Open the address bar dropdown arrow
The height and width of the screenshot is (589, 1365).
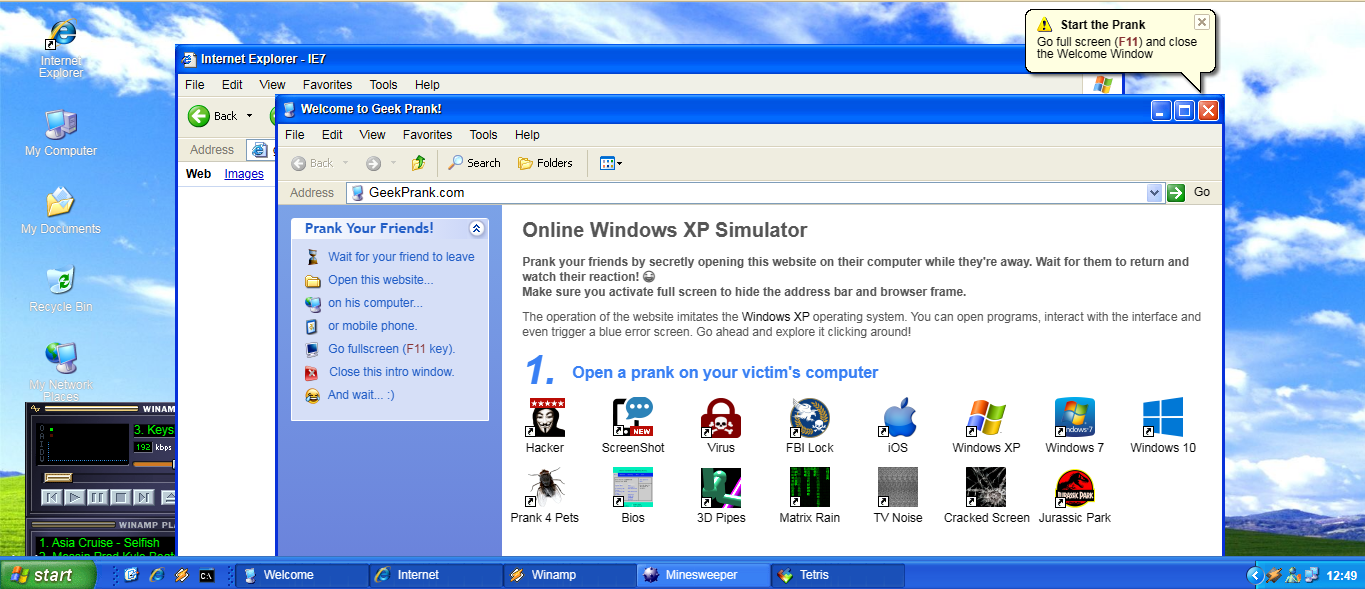1155,192
